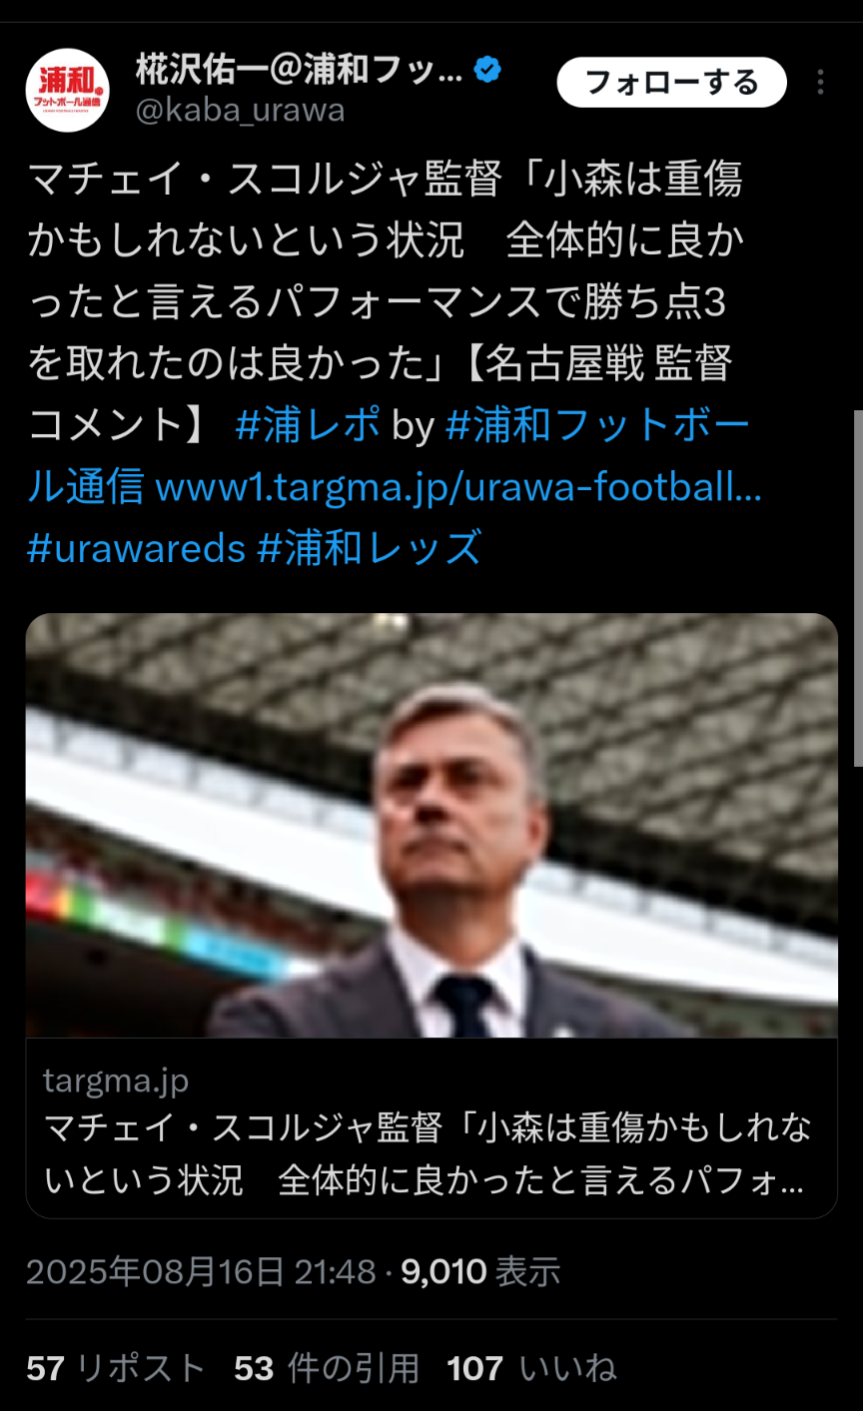The height and width of the screenshot is (1411, 863).
Task: Open the @kaba_urawa handle
Action: pos(240,110)
